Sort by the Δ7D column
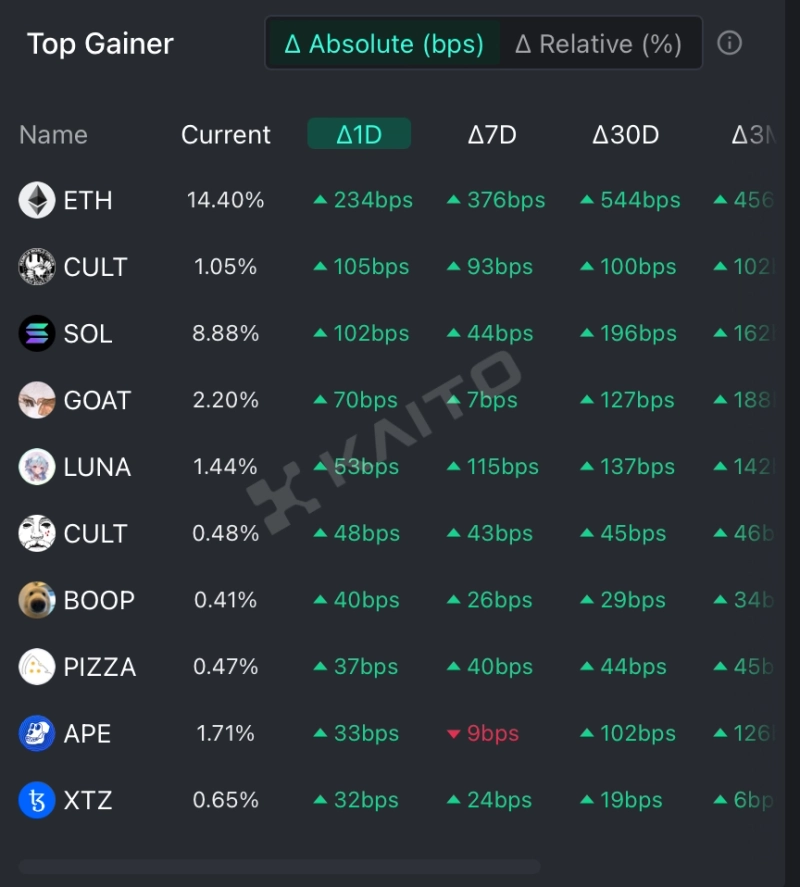The image size is (800, 887). click(x=492, y=135)
